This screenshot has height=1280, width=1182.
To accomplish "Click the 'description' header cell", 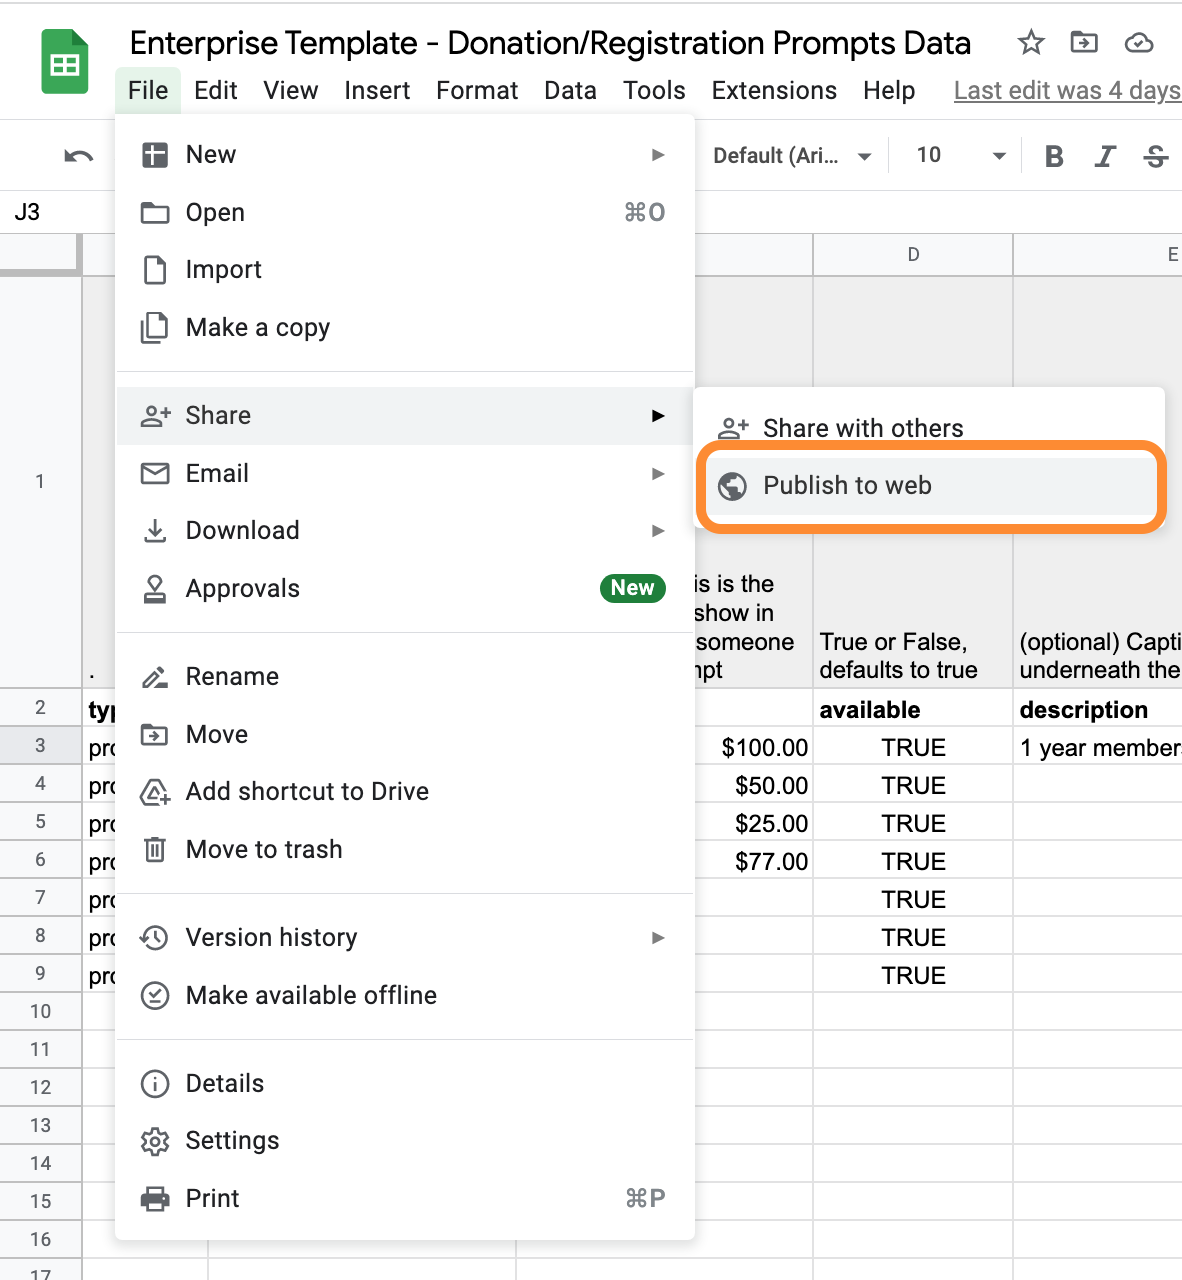I will tap(1098, 709).
